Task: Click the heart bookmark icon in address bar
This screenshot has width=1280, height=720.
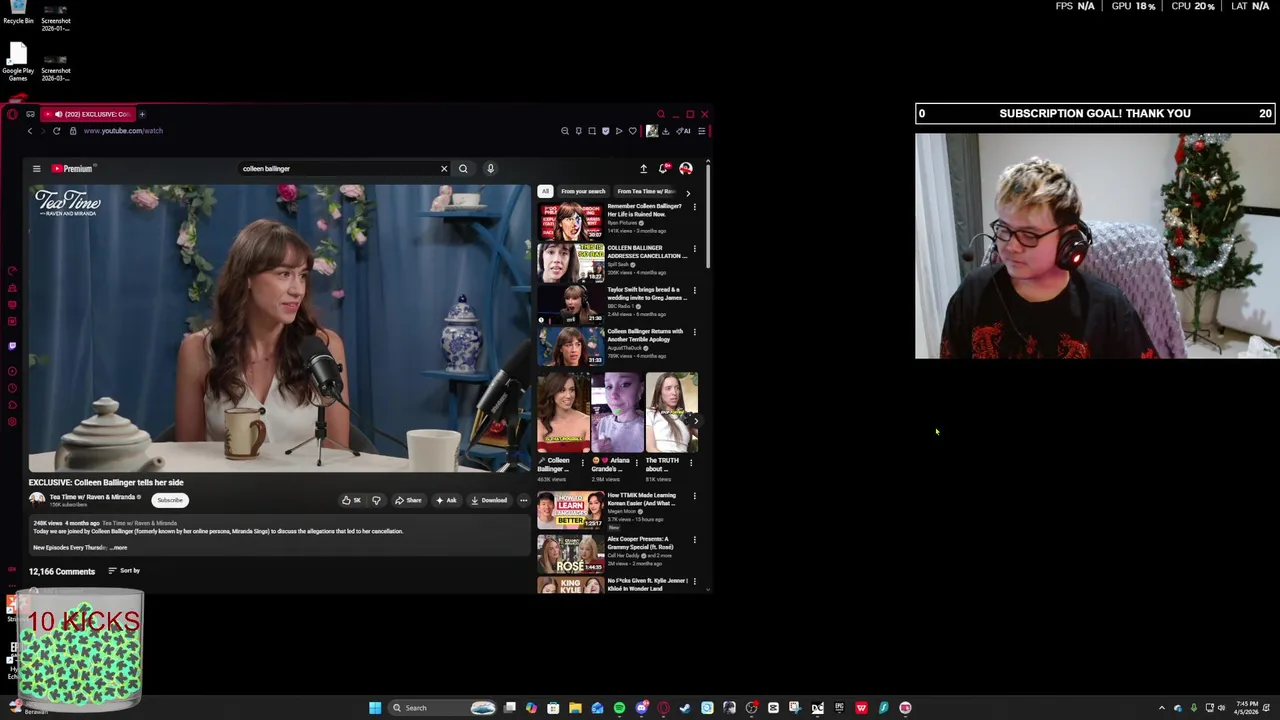Action: point(632,131)
